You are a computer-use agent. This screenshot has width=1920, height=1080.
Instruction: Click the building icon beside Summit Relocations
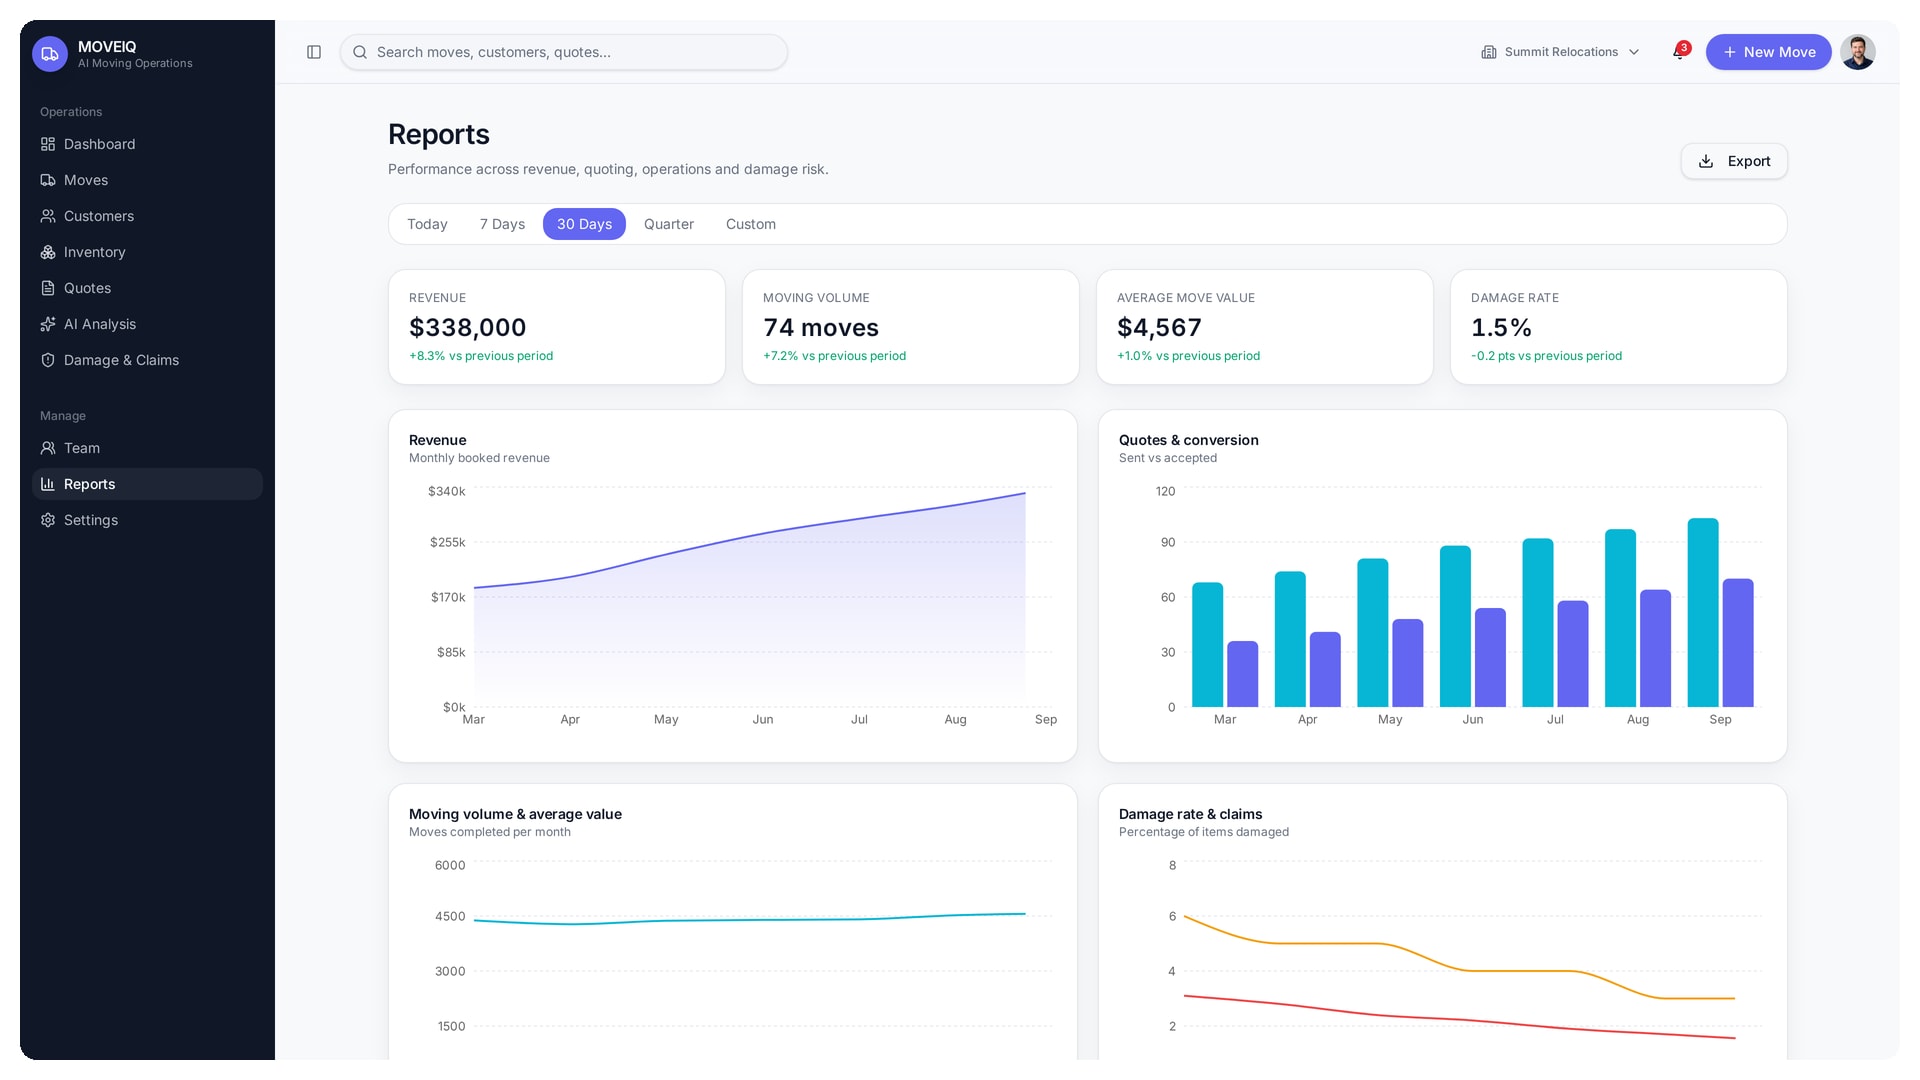(x=1489, y=52)
